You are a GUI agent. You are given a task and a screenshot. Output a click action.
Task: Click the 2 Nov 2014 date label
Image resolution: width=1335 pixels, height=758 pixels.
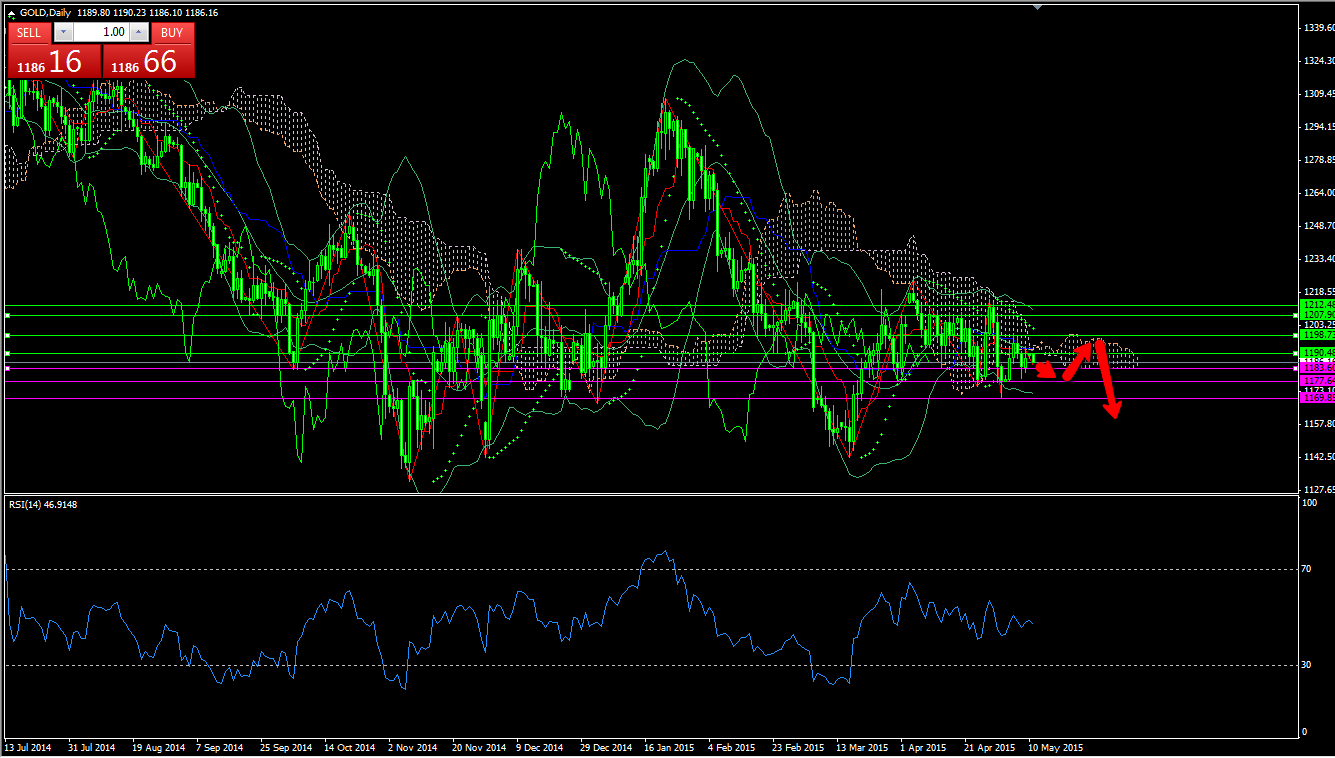[413, 747]
